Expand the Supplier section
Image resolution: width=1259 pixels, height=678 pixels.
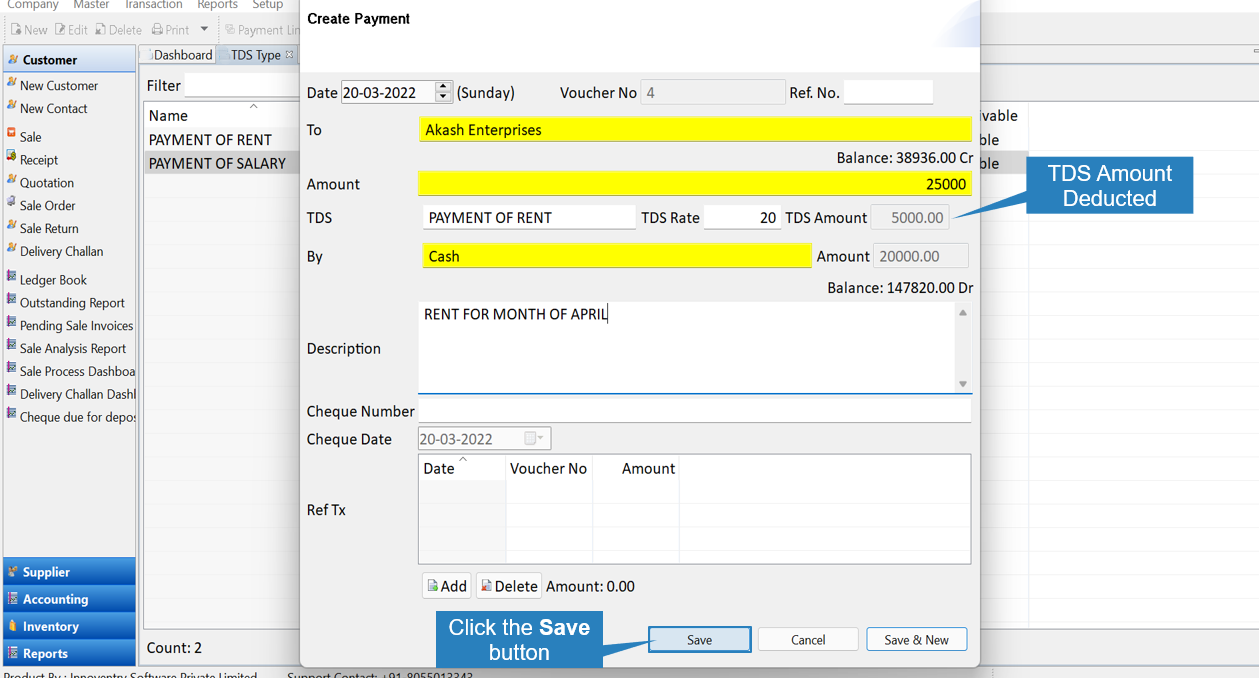[x=70, y=572]
